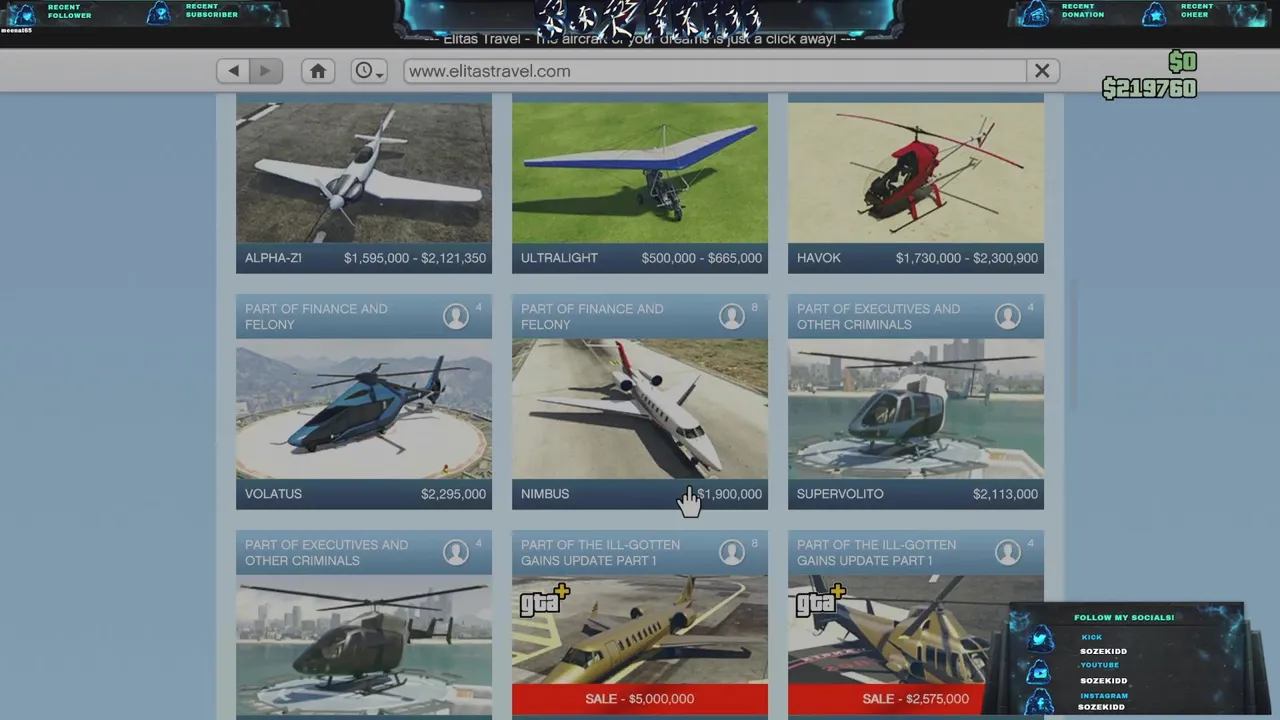
Task: Click the Recent Subscriber overlay icon
Action: (x=160, y=13)
